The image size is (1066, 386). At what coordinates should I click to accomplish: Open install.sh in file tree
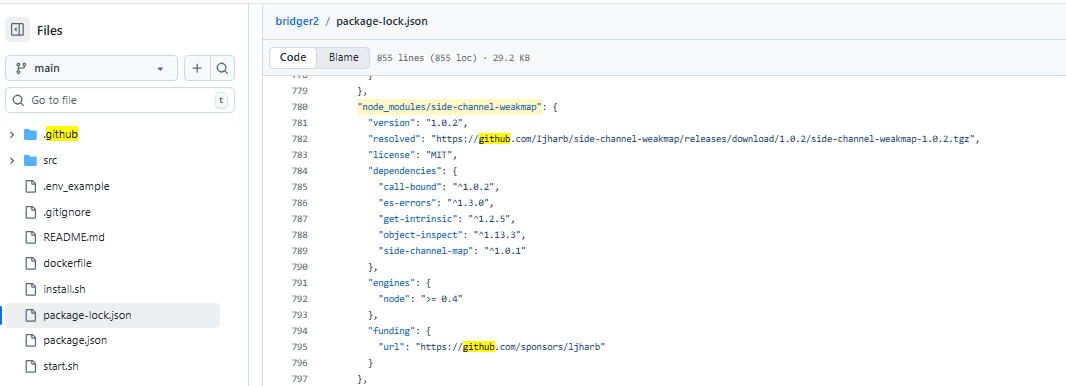point(64,290)
